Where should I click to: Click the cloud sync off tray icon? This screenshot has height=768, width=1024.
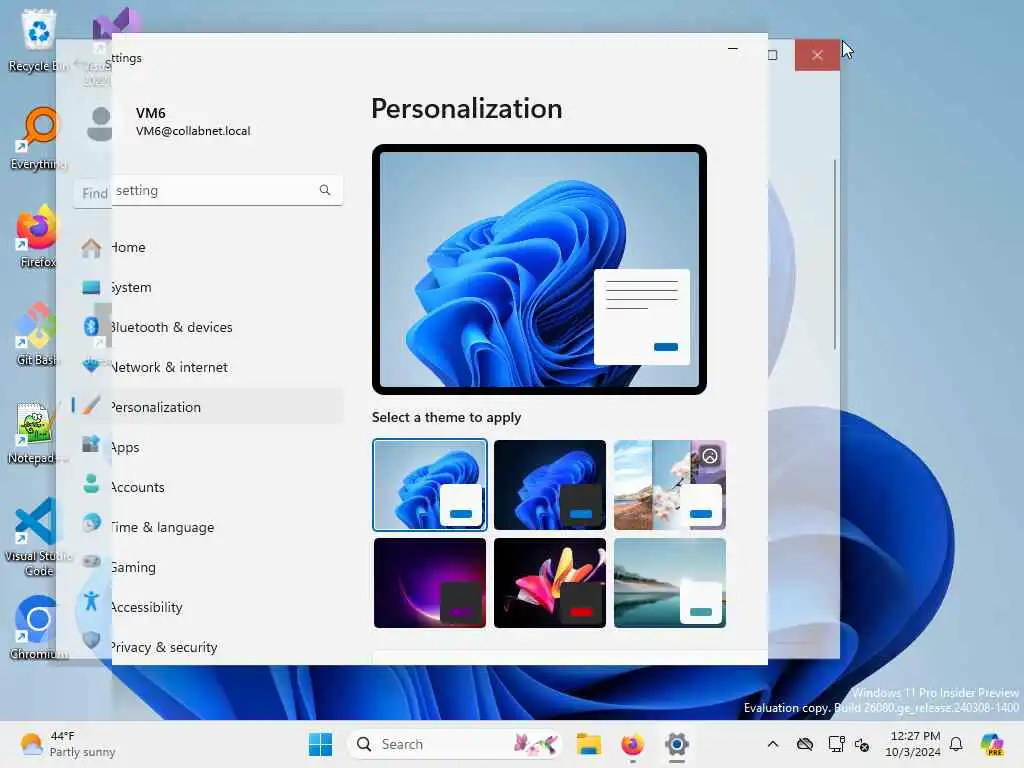805,744
